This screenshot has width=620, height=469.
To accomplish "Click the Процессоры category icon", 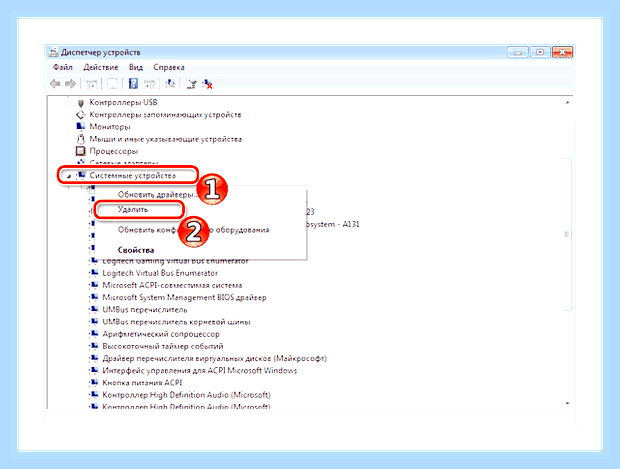I will click(80, 151).
